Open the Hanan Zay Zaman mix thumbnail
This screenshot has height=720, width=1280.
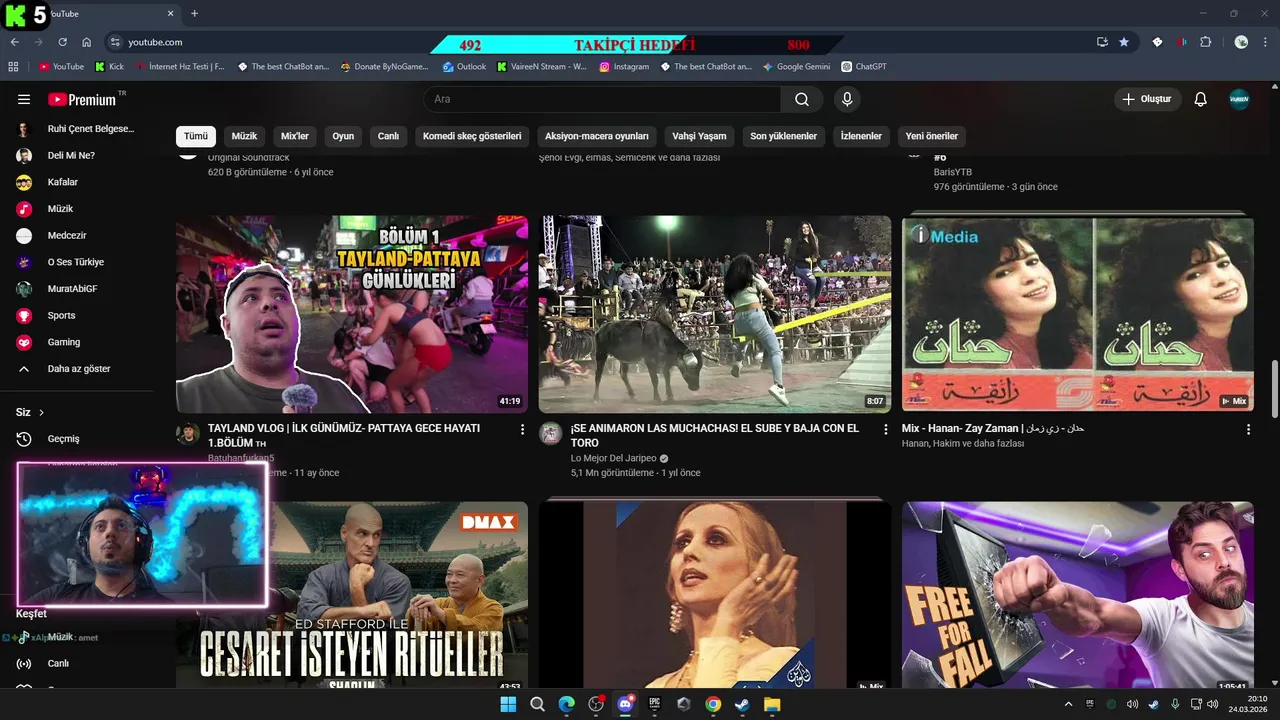coord(1077,314)
